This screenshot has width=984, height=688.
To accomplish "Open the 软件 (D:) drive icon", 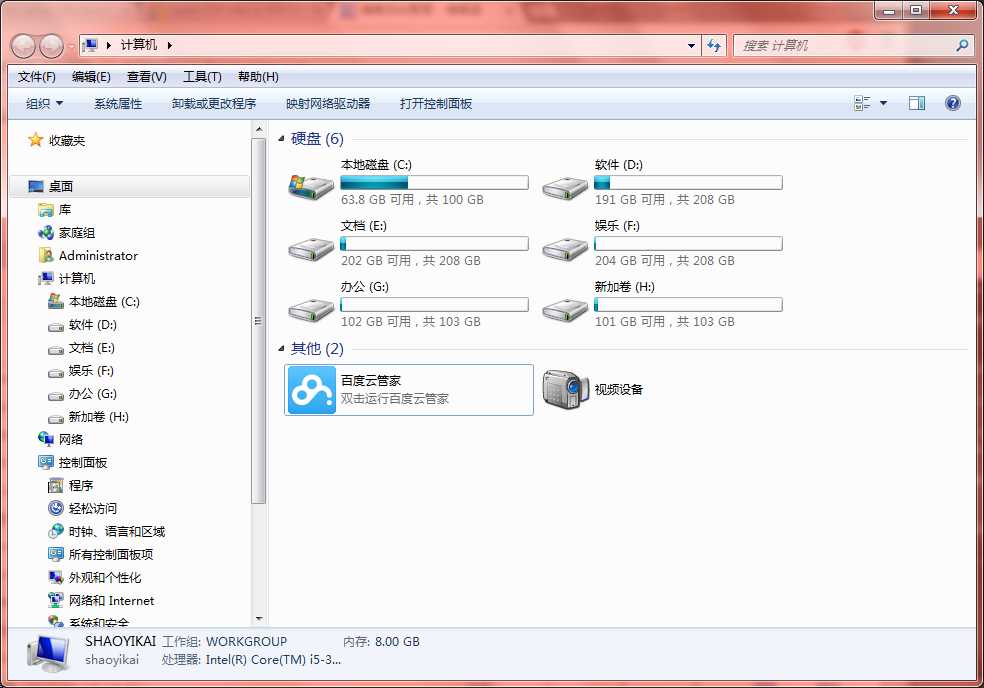I will [565, 187].
